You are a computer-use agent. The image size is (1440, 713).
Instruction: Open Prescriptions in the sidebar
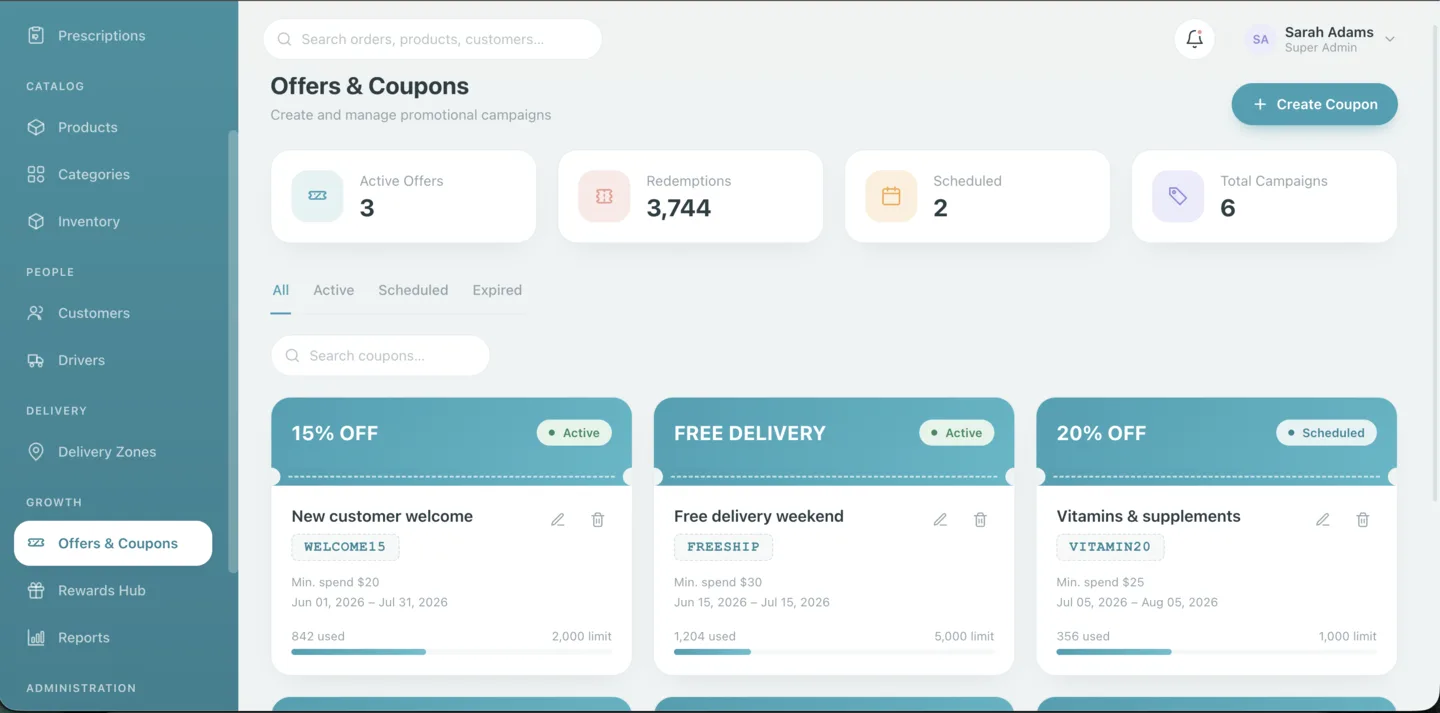pos(113,35)
